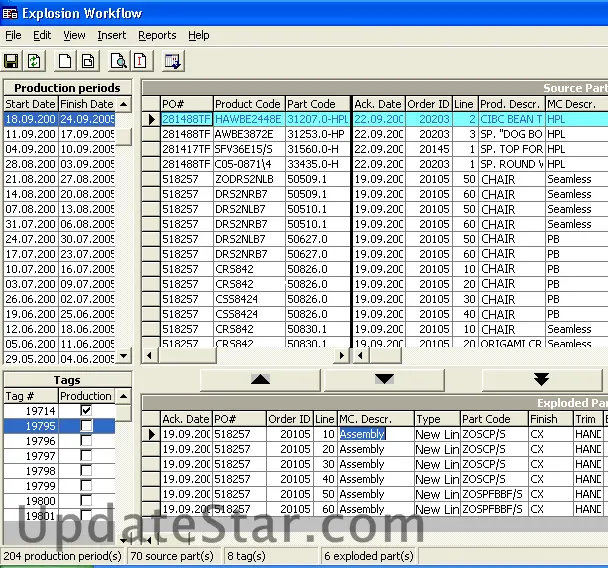Click left scroll arrow under Ack. Date column

(x=361, y=355)
